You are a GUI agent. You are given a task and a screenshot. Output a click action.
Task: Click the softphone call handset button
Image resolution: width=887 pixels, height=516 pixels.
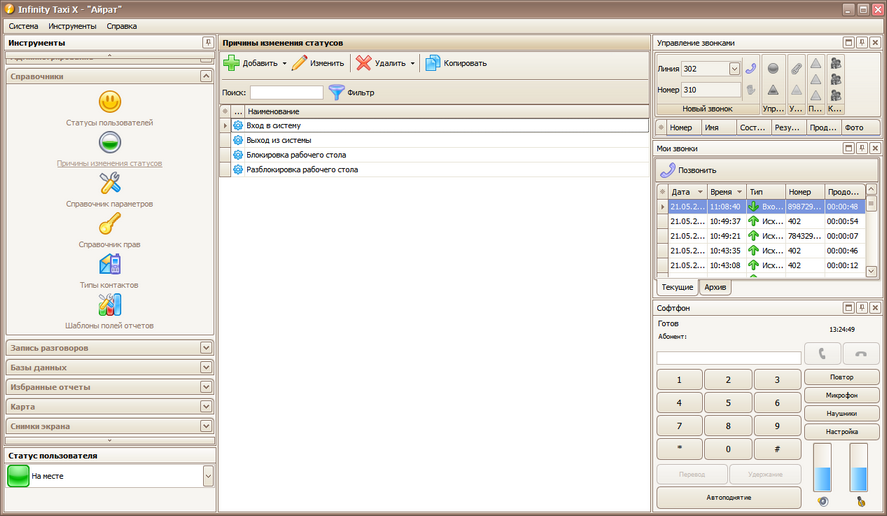click(x=822, y=354)
